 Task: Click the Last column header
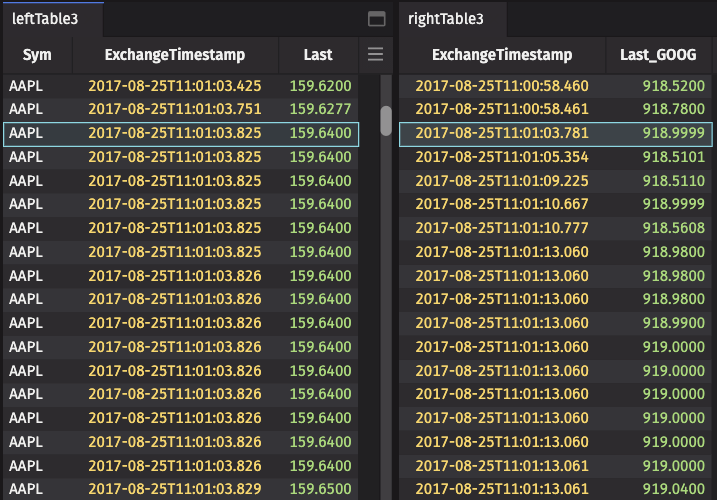(x=318, y=55)
